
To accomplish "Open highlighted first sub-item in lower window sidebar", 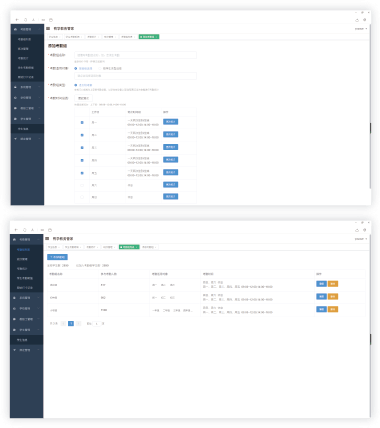I will pos(23,250).
